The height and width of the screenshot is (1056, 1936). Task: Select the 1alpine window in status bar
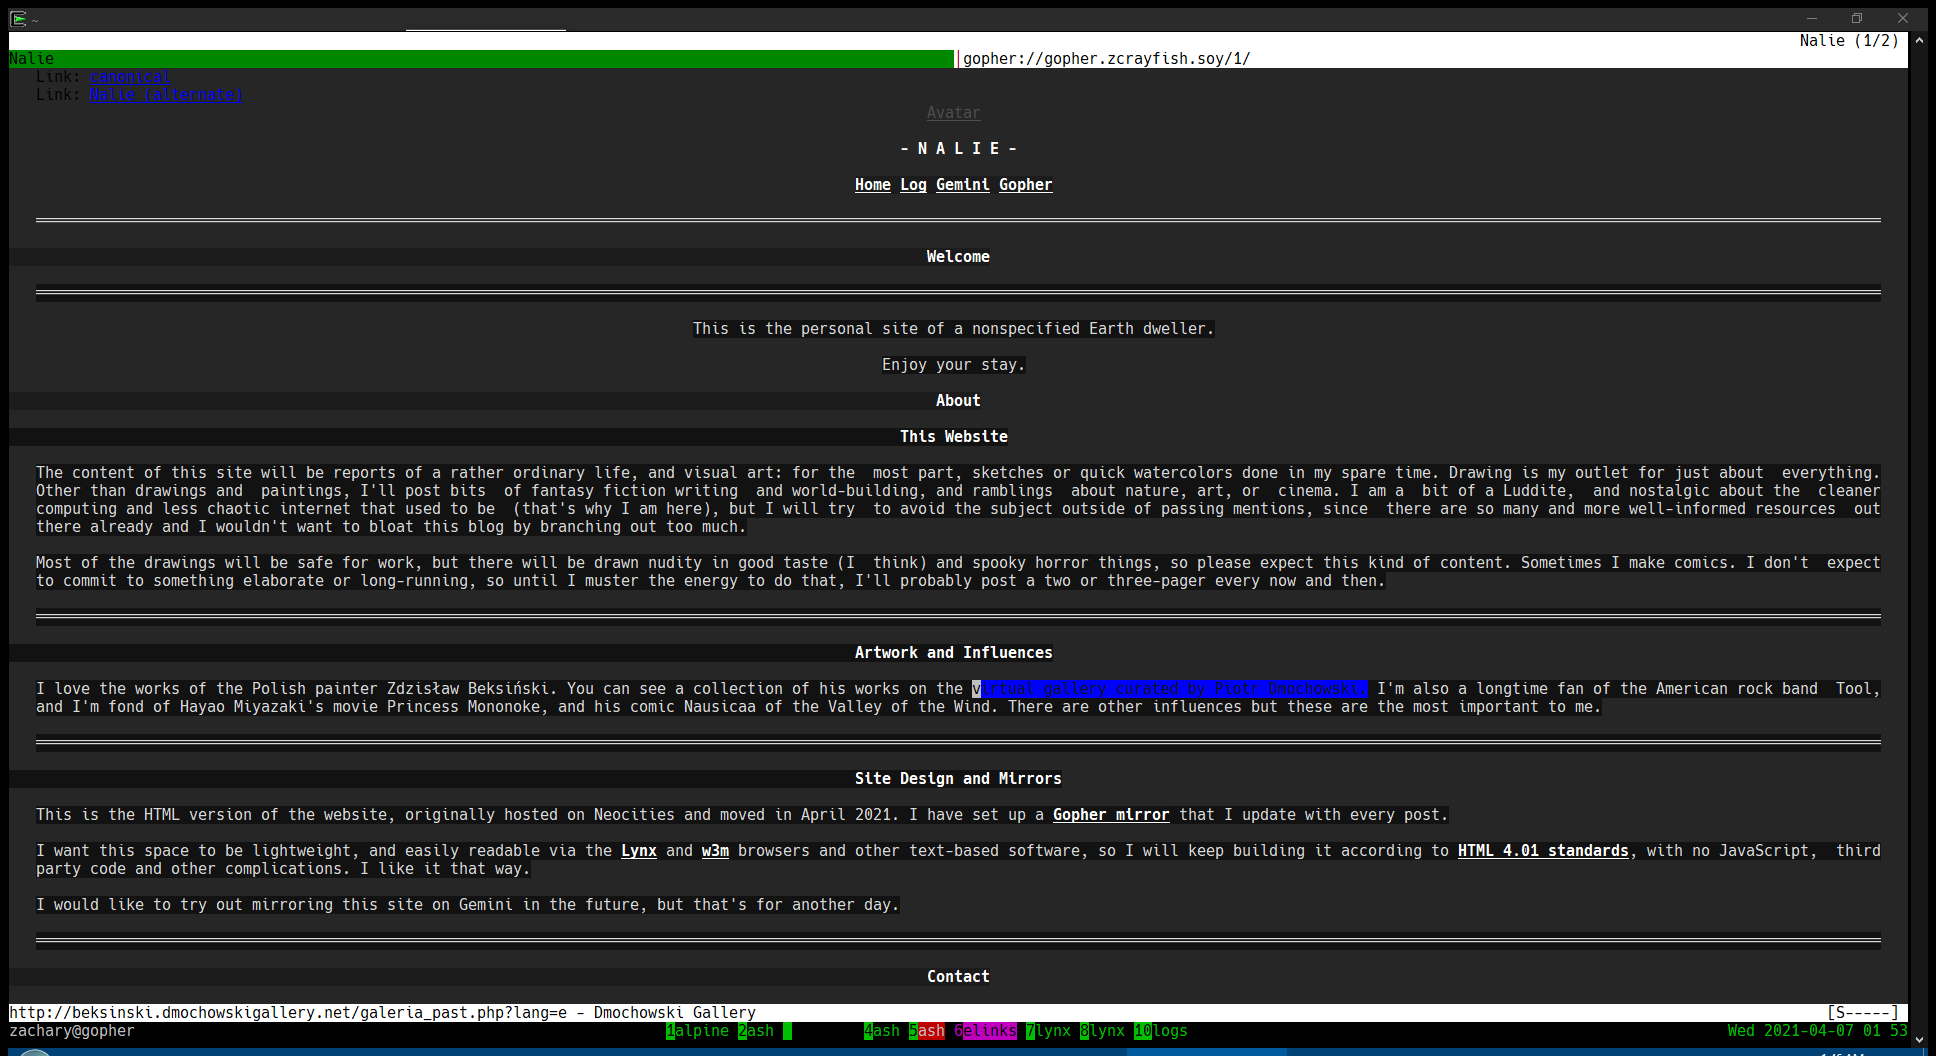point(697,1031)
